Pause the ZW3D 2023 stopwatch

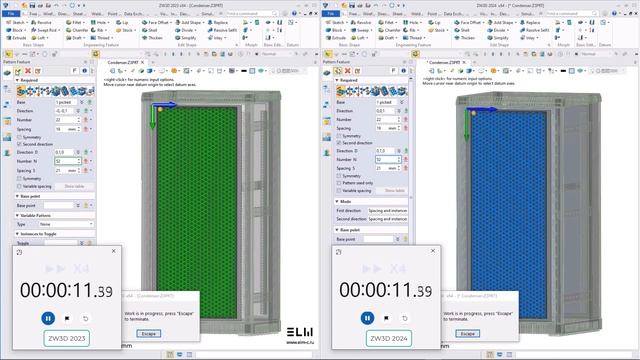[48, 318]
